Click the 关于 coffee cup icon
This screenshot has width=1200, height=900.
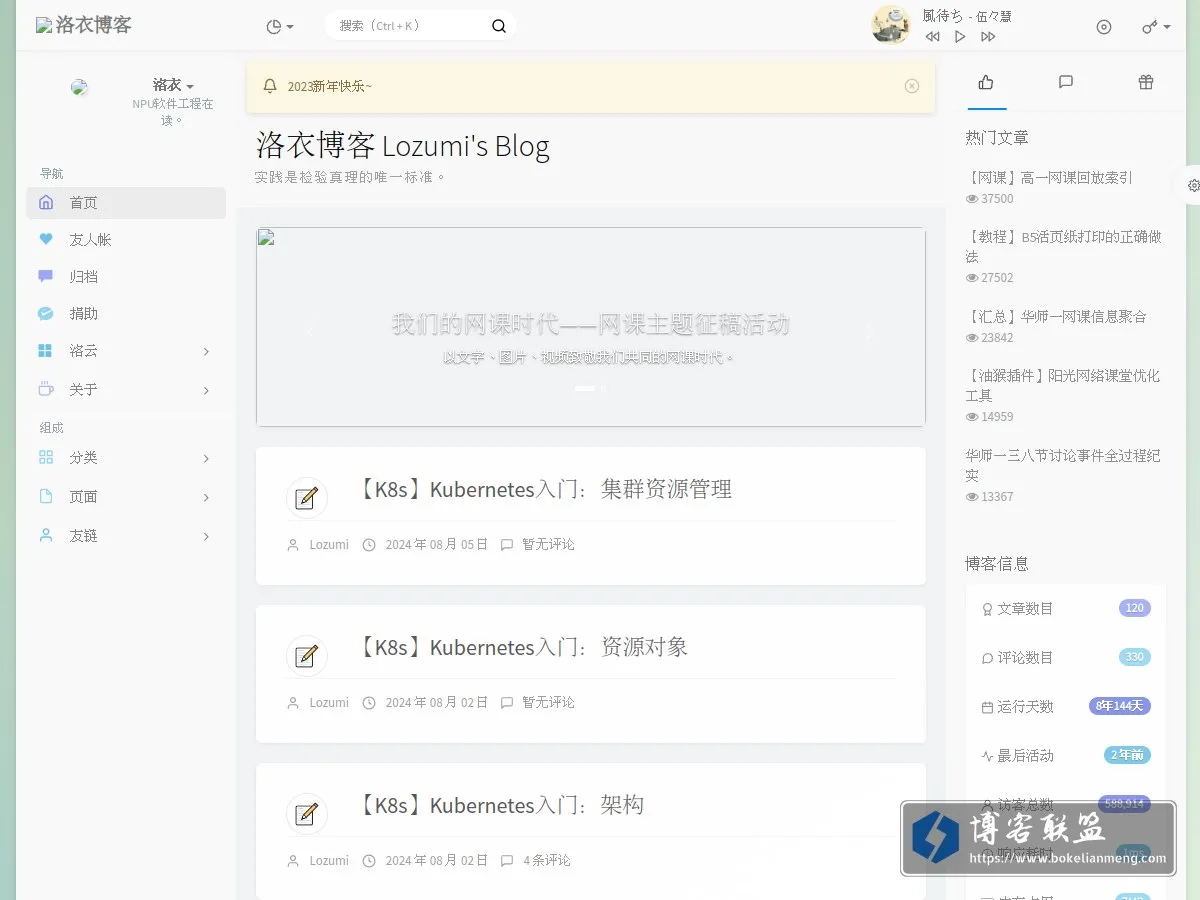tap(45, 389)
